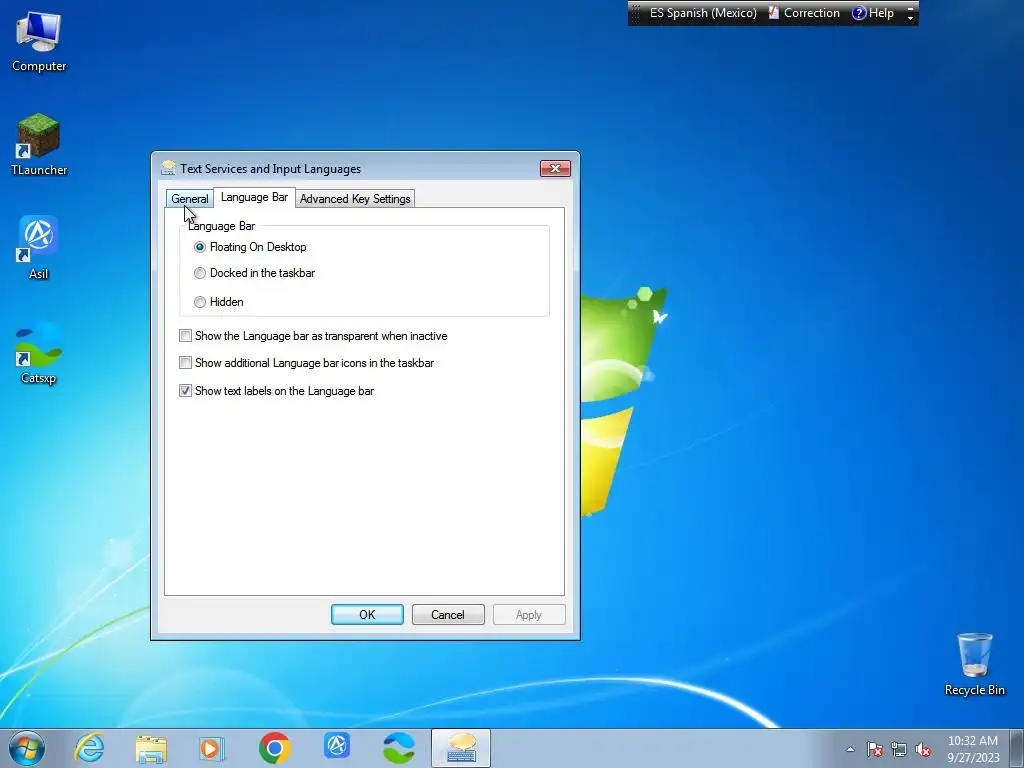Screen dimensions: 1024x768
Task: Enable additional Language bar icons in taskbar
Action: point(307,363)
